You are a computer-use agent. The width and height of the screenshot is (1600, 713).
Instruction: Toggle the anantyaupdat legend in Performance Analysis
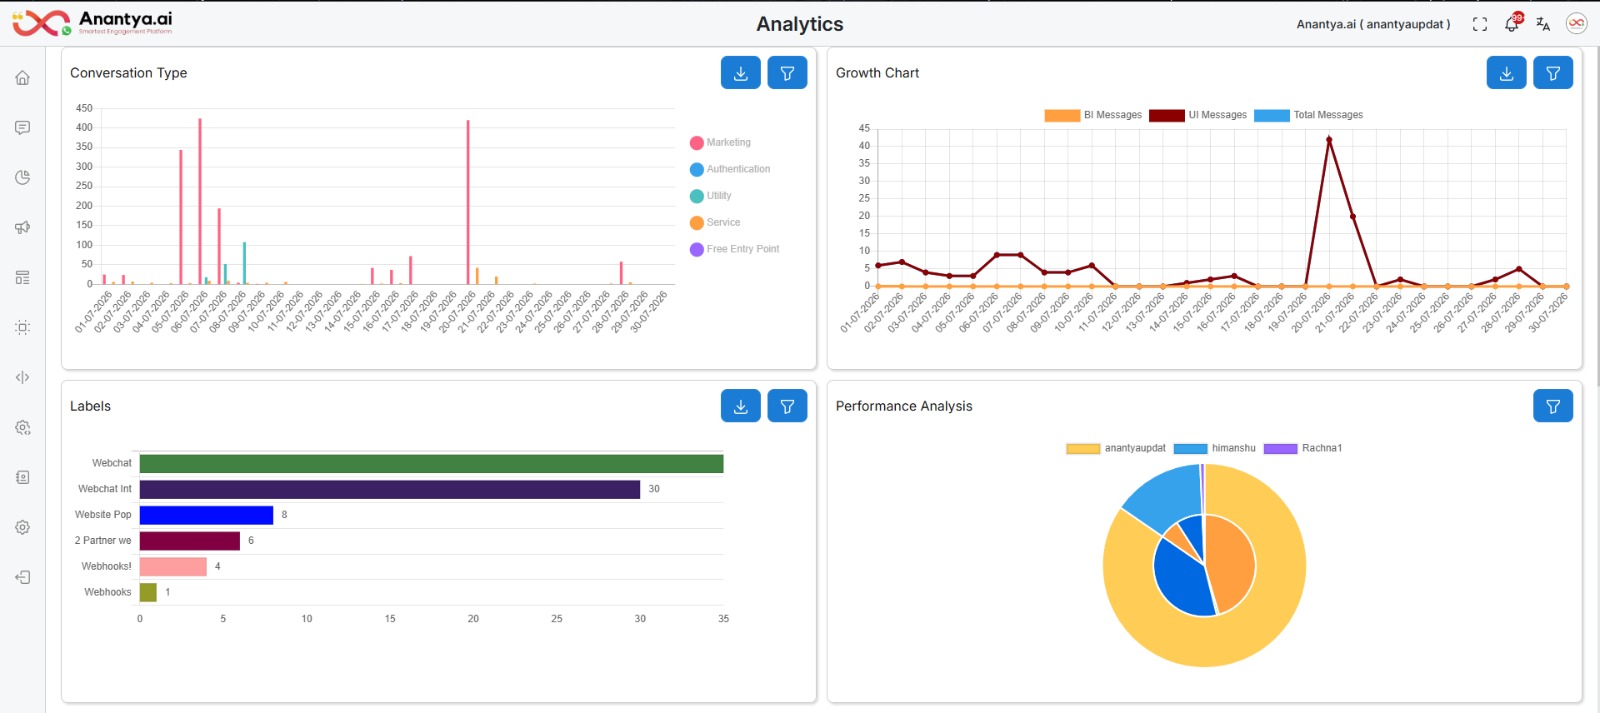point(1116,448)
